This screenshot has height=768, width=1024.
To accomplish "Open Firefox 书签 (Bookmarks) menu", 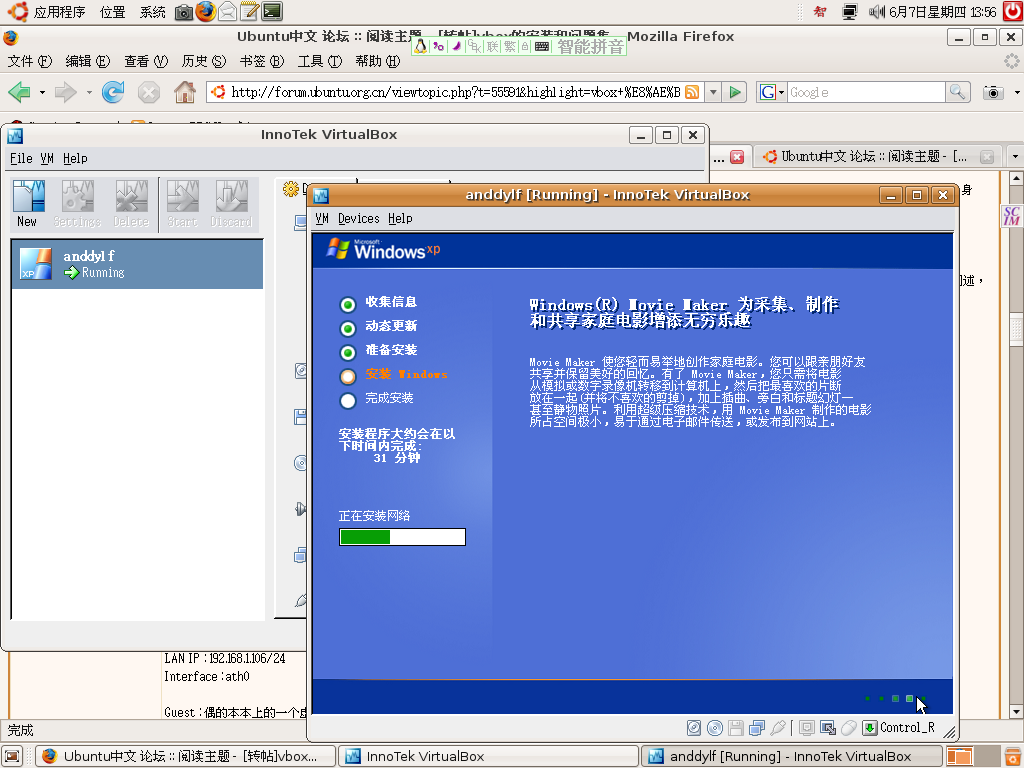I will pyautogui.click(x=261, y=61).
